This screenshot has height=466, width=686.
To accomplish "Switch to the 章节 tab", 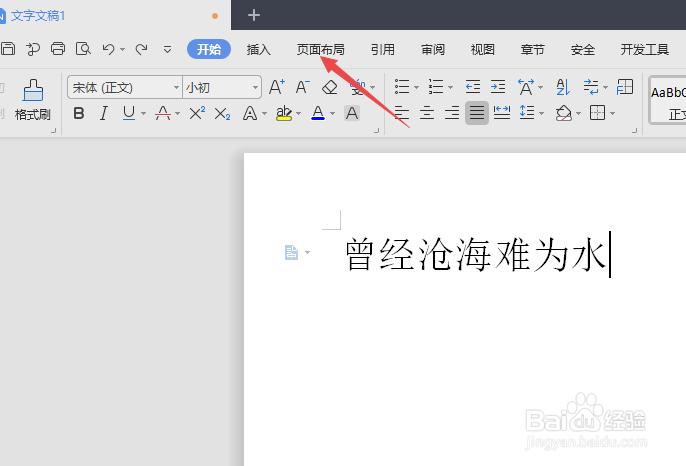I will pos(532,49).
